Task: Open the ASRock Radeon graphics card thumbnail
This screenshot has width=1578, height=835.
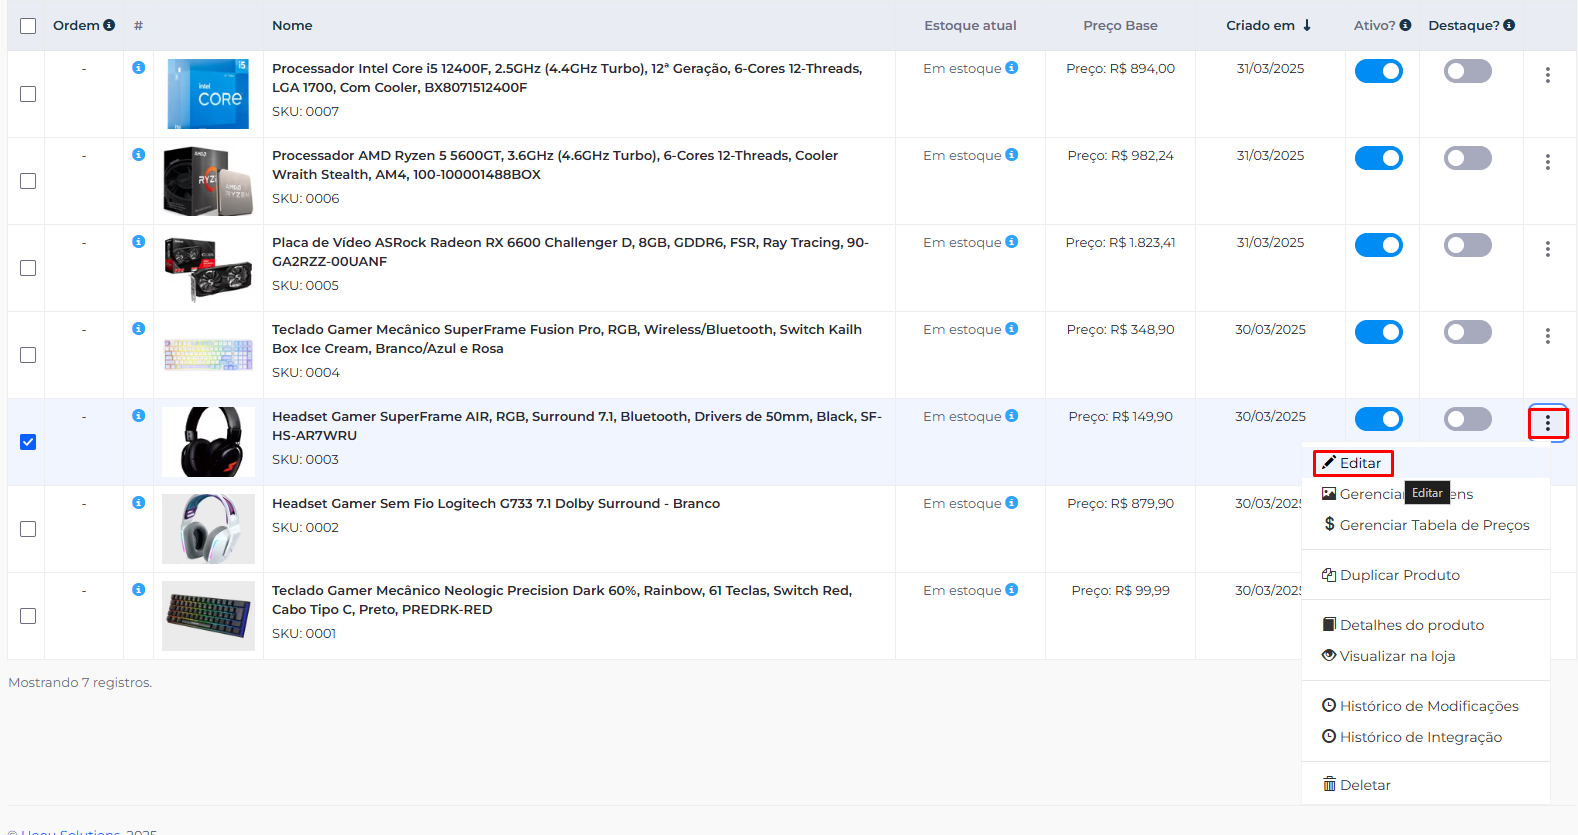Action: (x=208, y=268)
